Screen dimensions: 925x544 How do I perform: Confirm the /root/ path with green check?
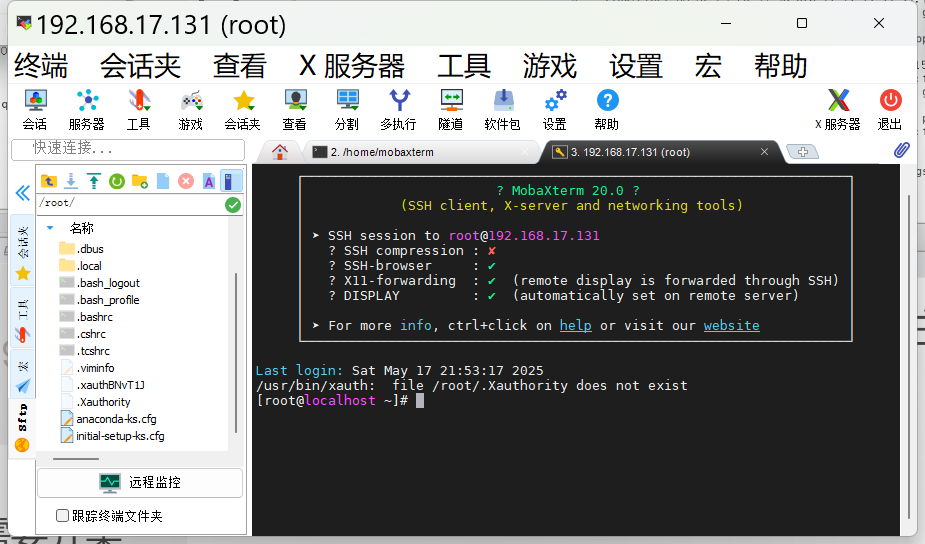(x=233, y=205)
